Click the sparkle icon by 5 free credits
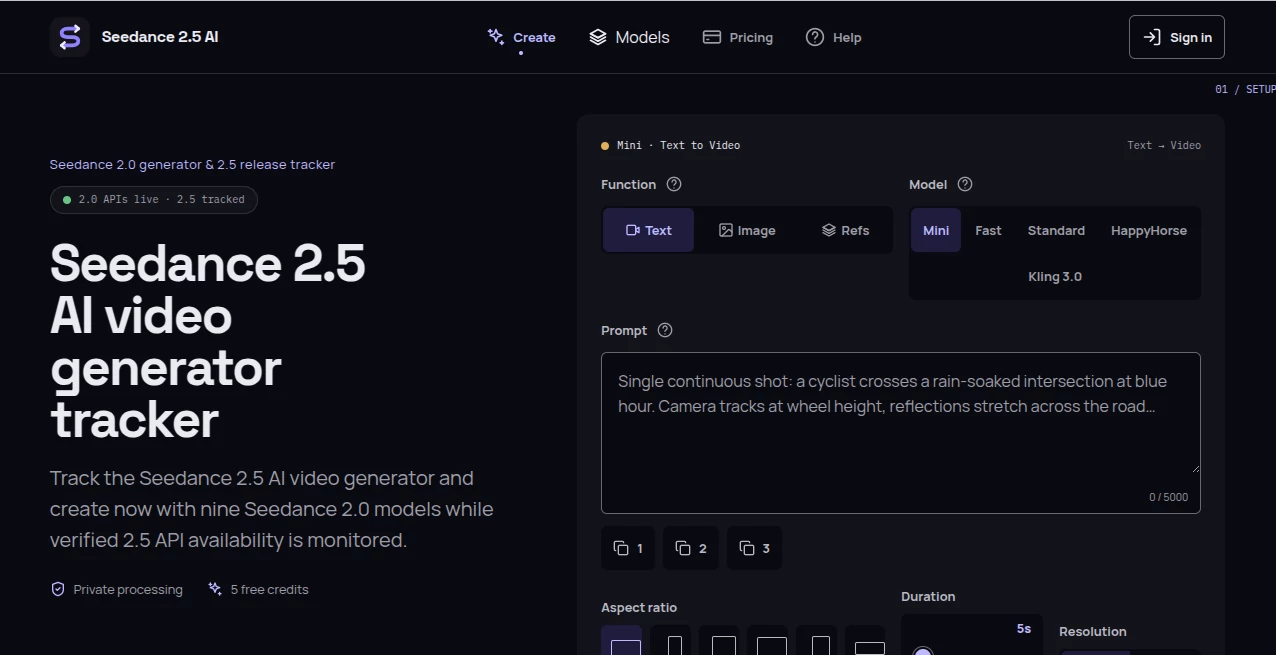Image resolution: width=1276 pixels, height=655 pixels. [x=215, y=589]
